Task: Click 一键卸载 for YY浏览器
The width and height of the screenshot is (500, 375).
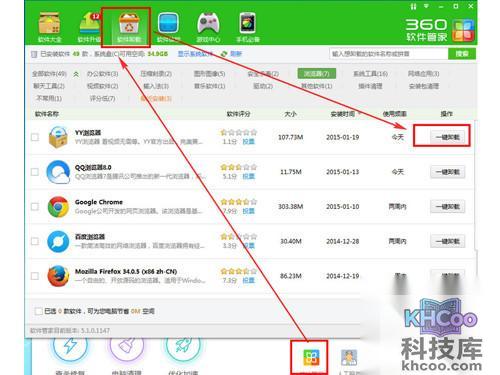Action: (x=448, y=137)
